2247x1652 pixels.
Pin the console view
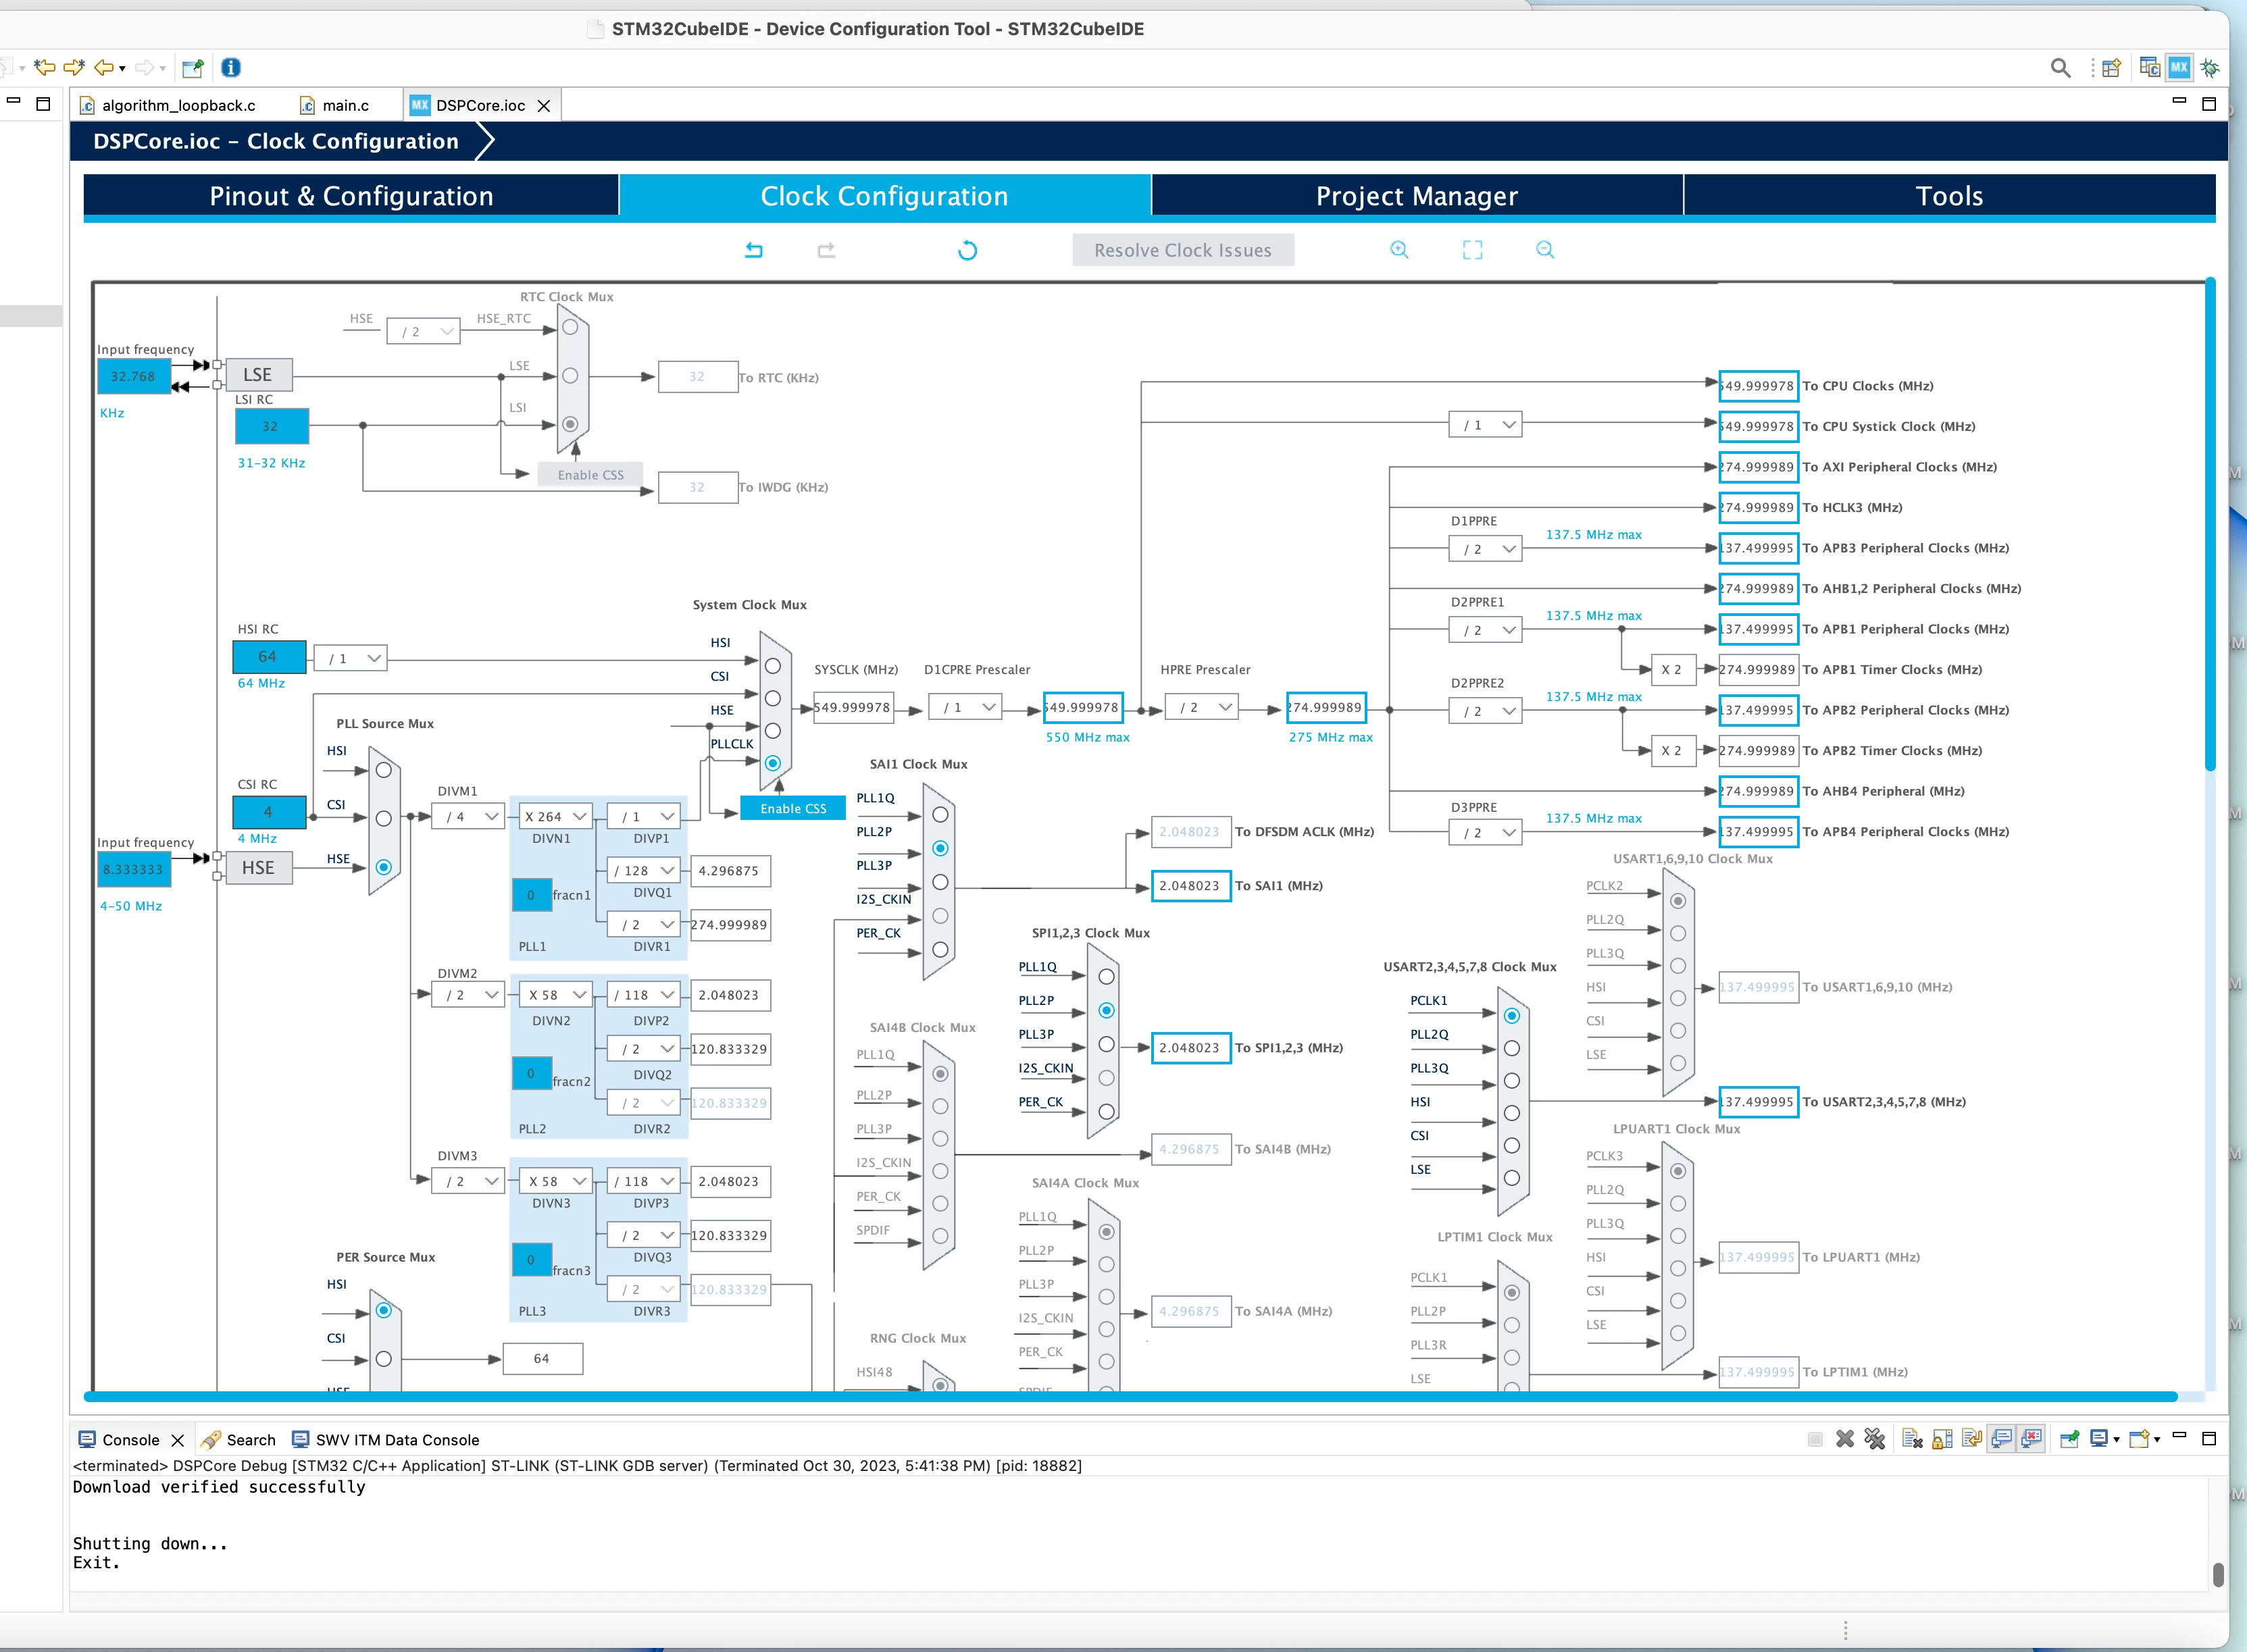[x=2070, y=1439]
